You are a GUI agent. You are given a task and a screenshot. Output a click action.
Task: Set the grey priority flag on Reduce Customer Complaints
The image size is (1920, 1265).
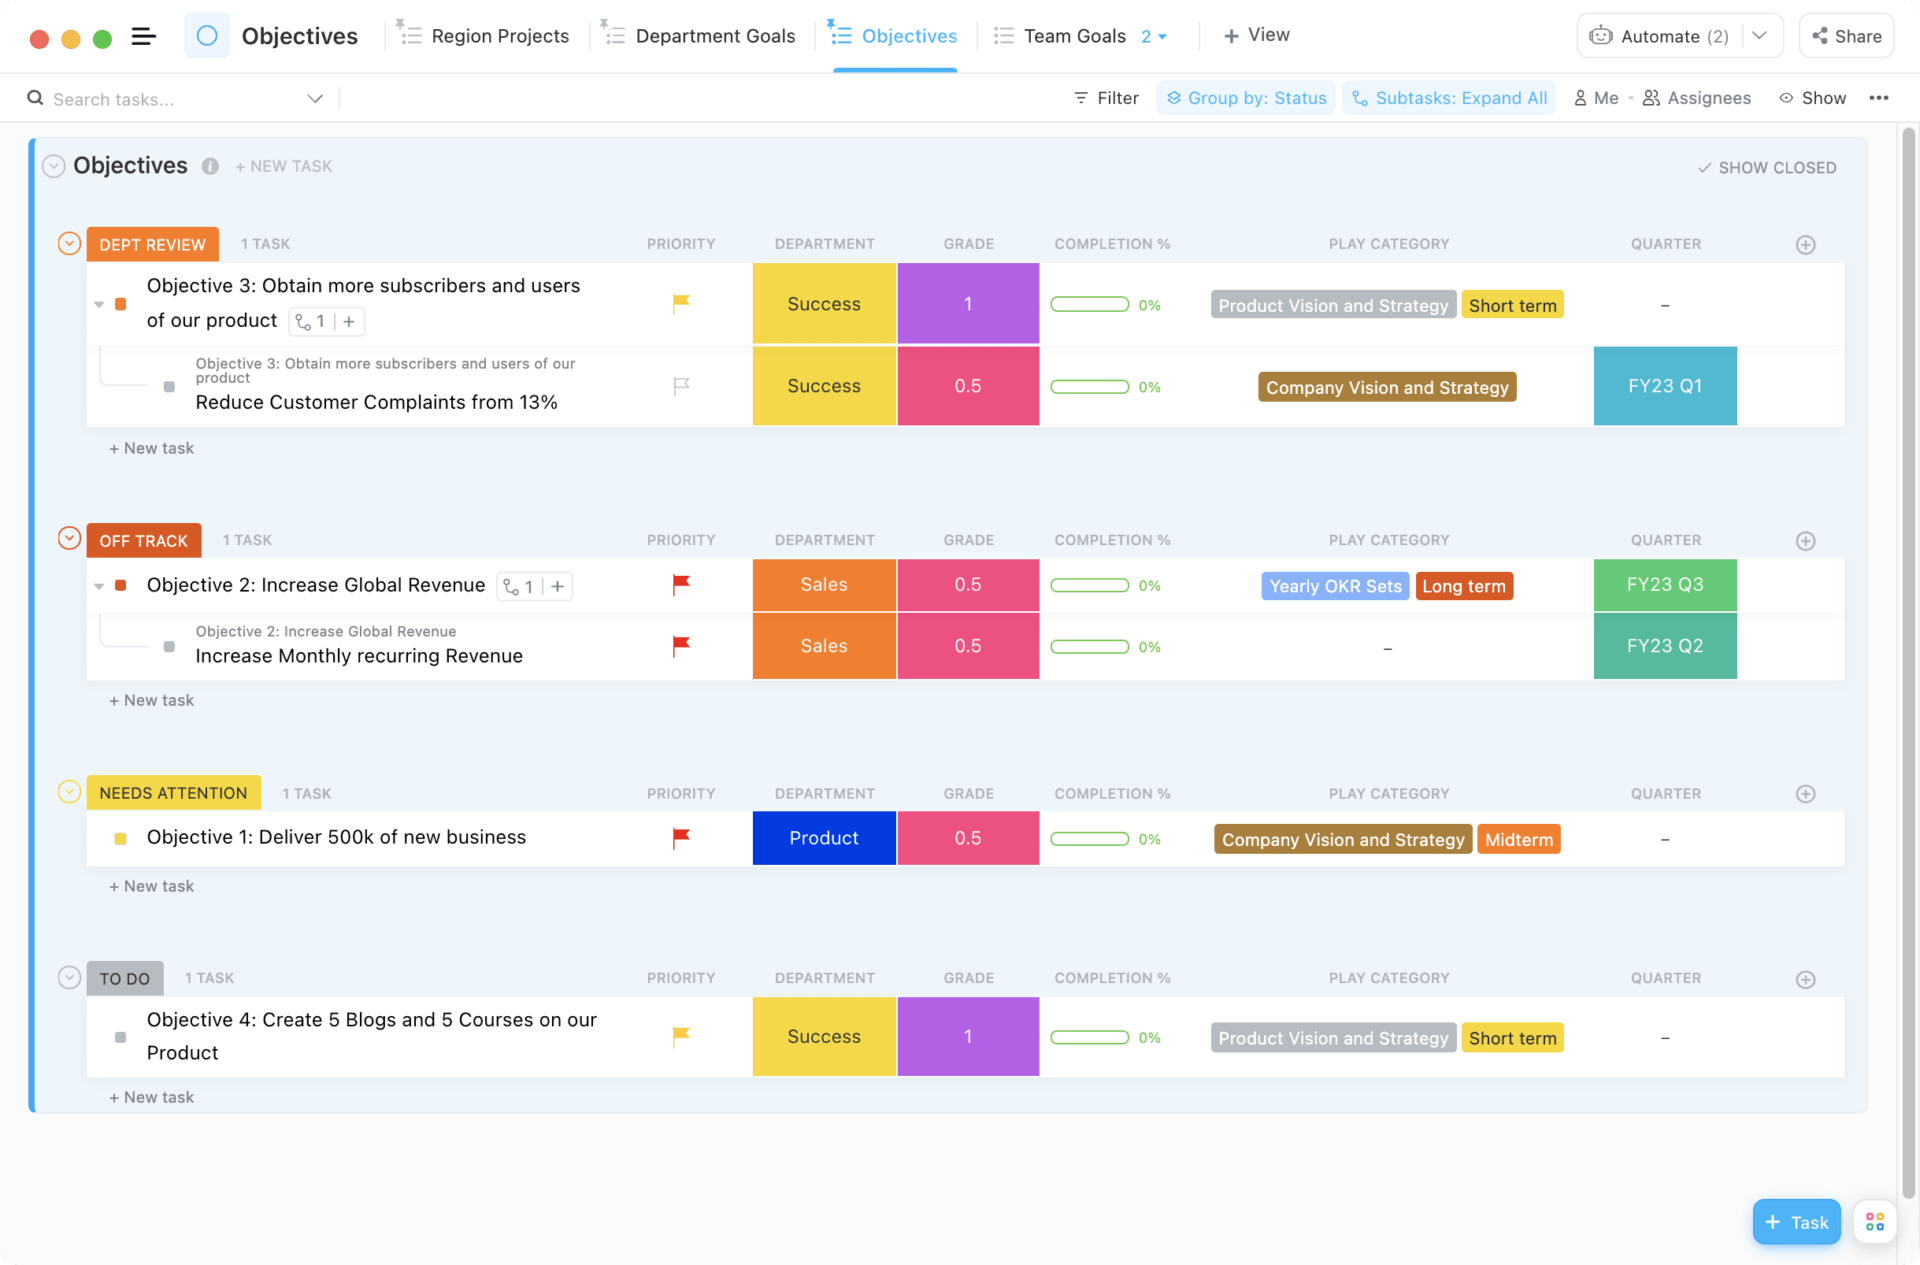coord(681,386)
